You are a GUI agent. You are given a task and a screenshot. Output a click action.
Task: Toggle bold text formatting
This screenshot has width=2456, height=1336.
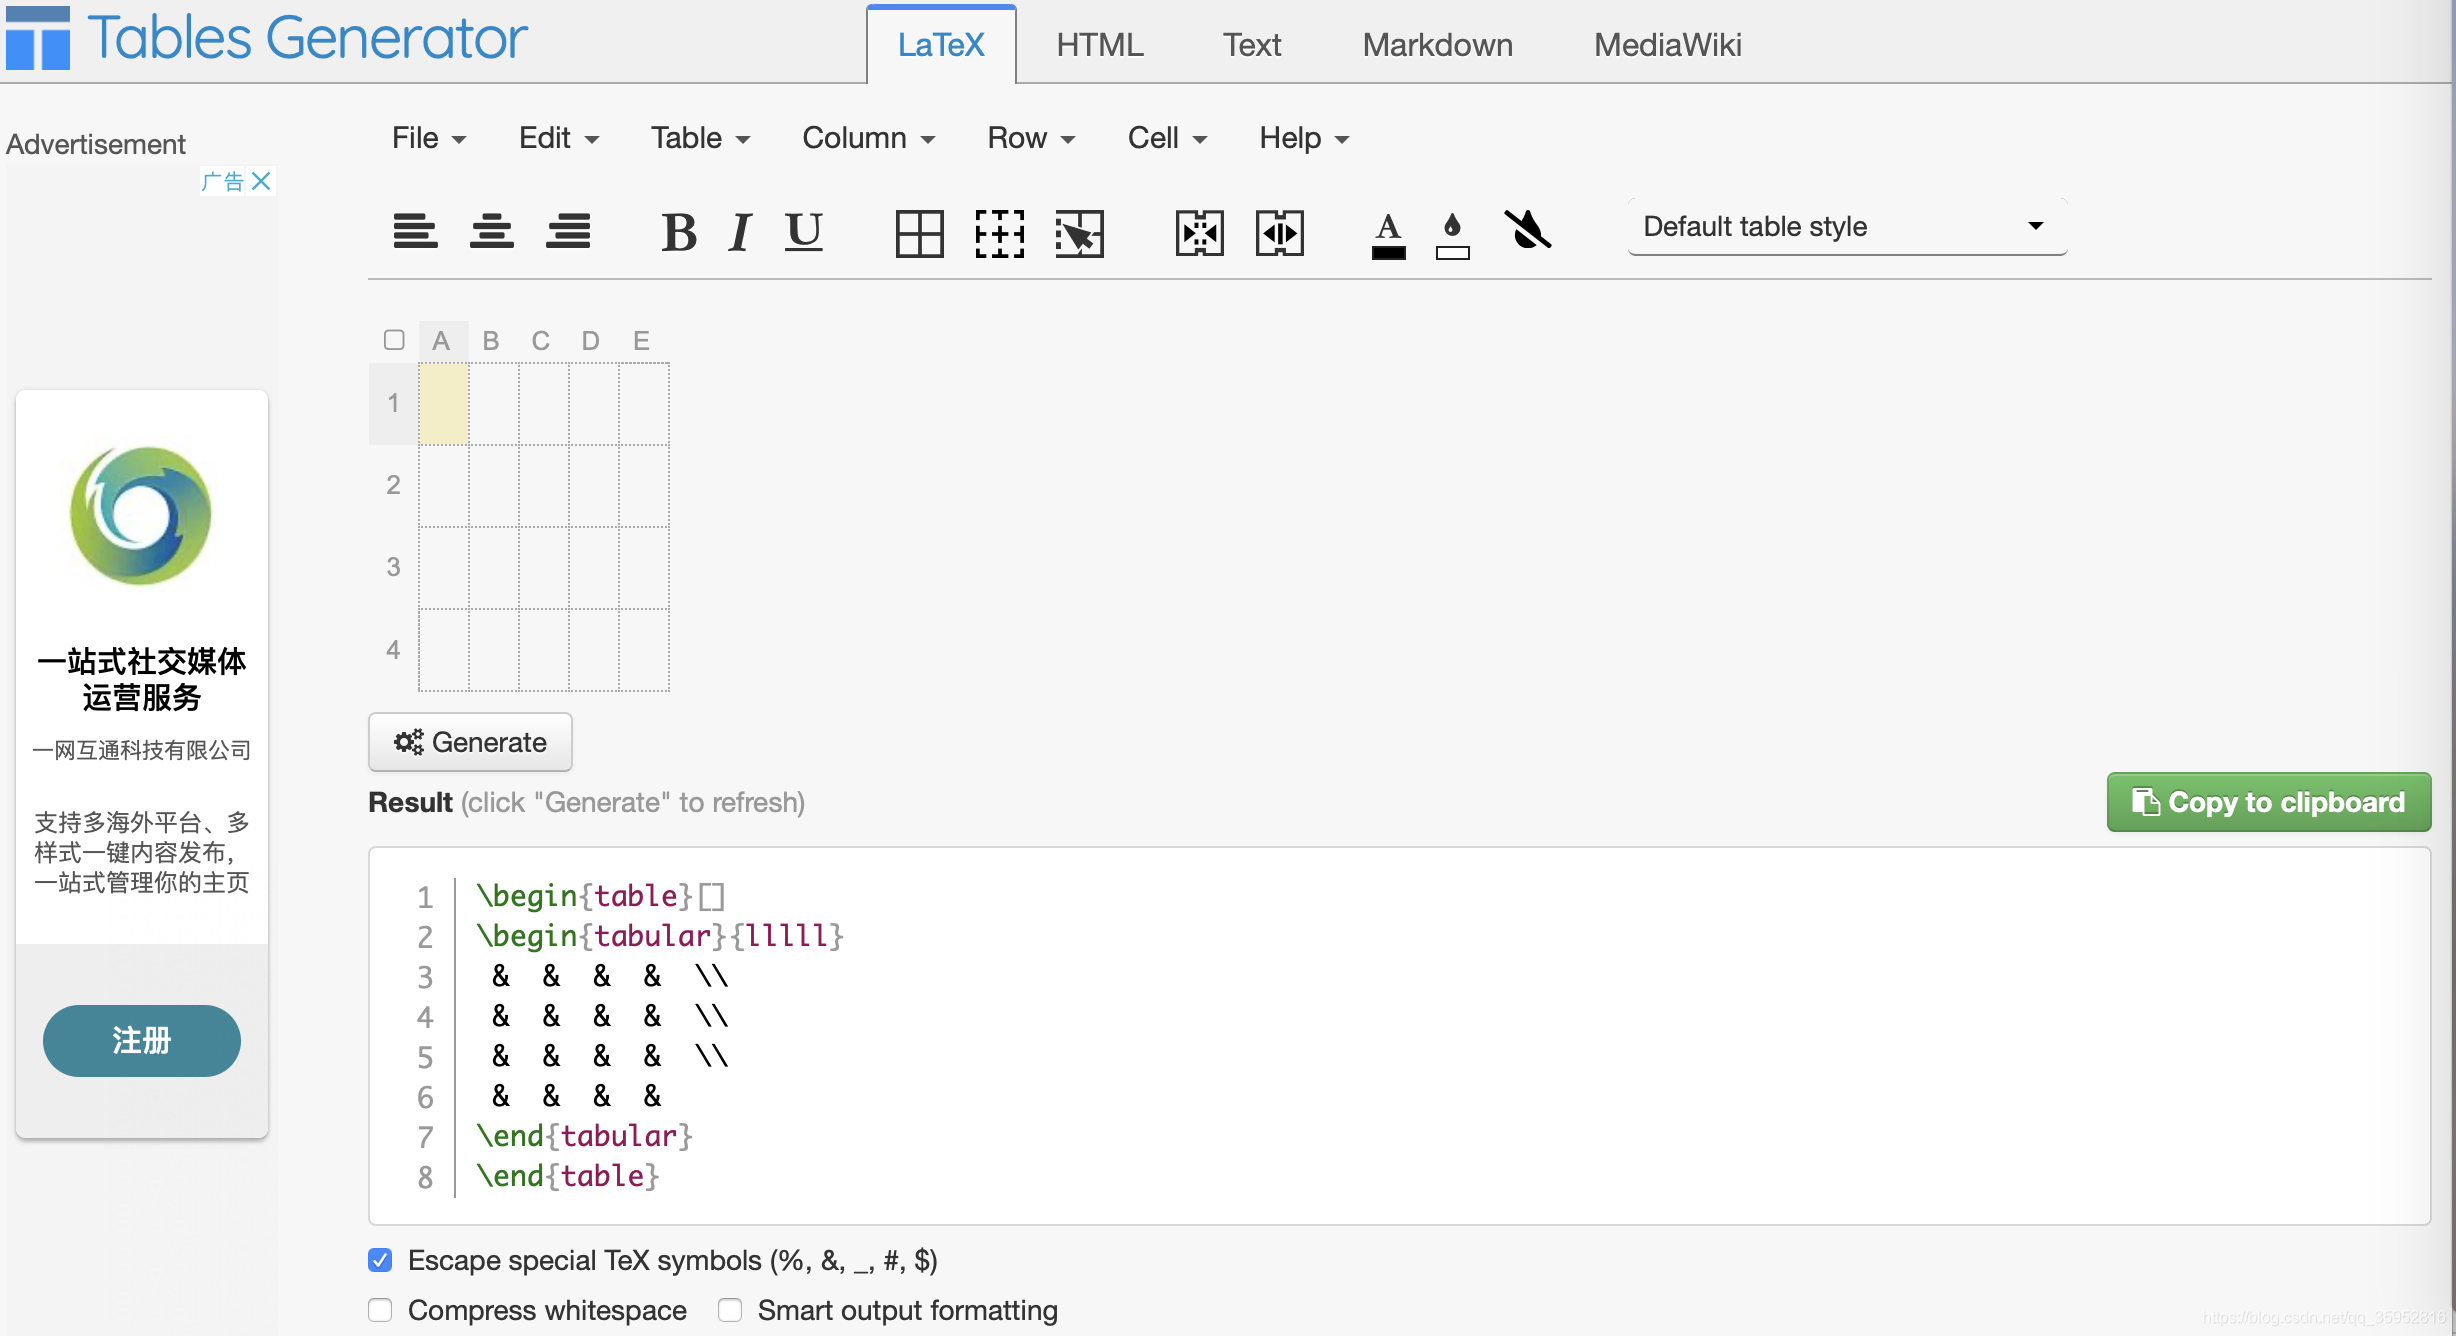pos(679,232)
